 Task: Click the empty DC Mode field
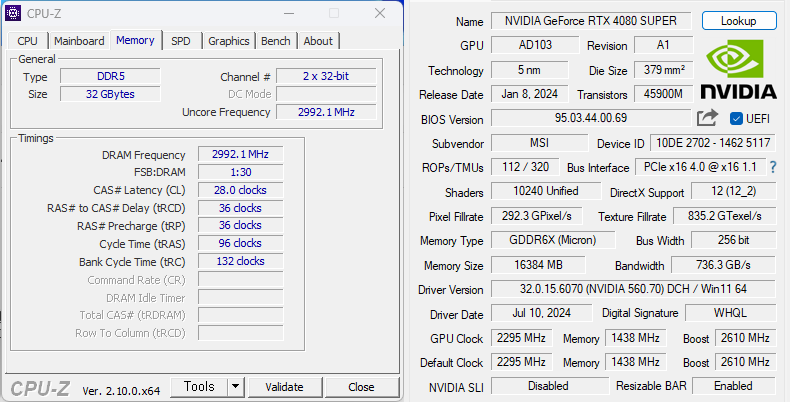[326, 94]
